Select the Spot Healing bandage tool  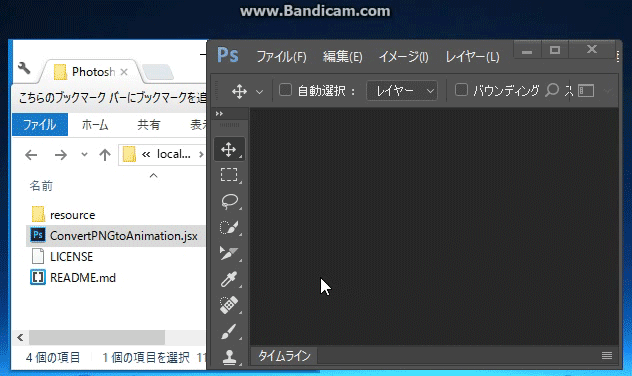(x=229, y=305)
